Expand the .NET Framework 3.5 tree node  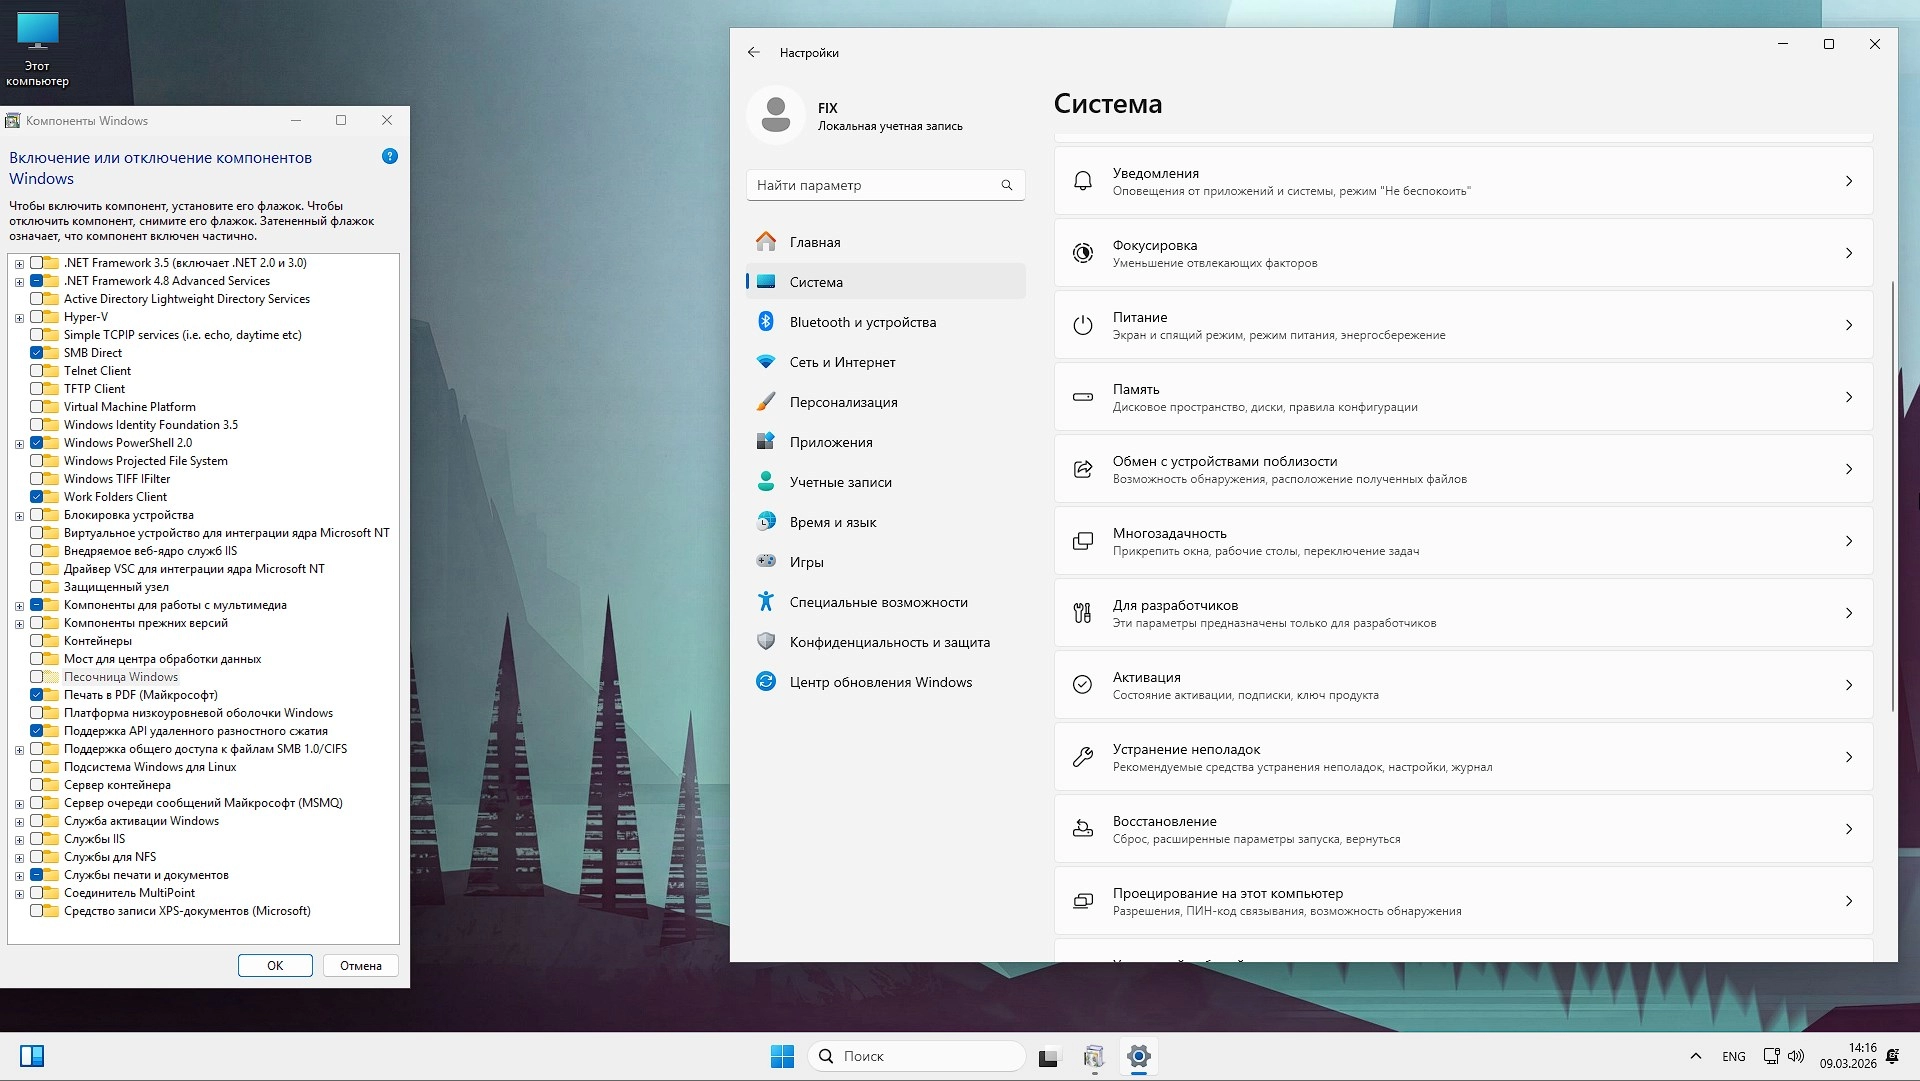19,264
